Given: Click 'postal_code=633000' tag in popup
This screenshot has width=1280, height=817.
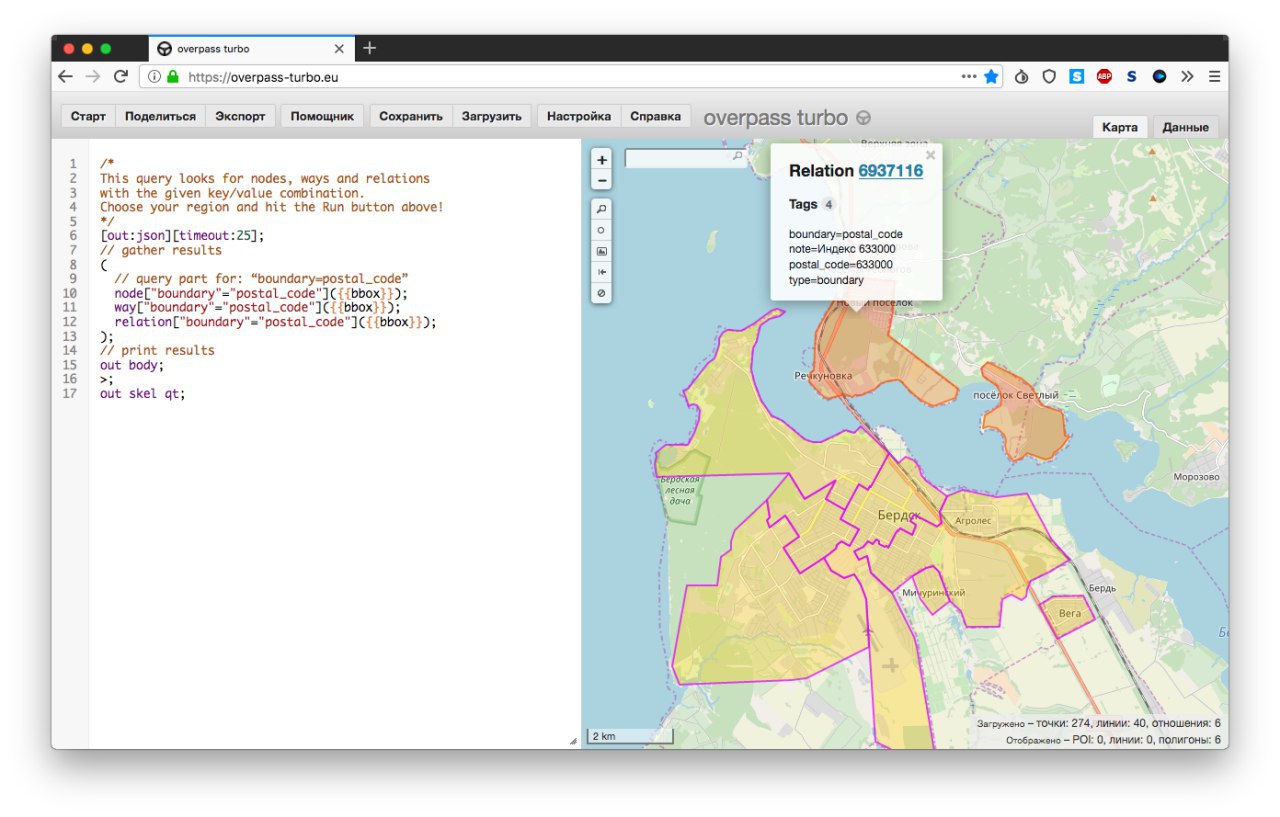Looking at the screenshot, I should [842, 265].
